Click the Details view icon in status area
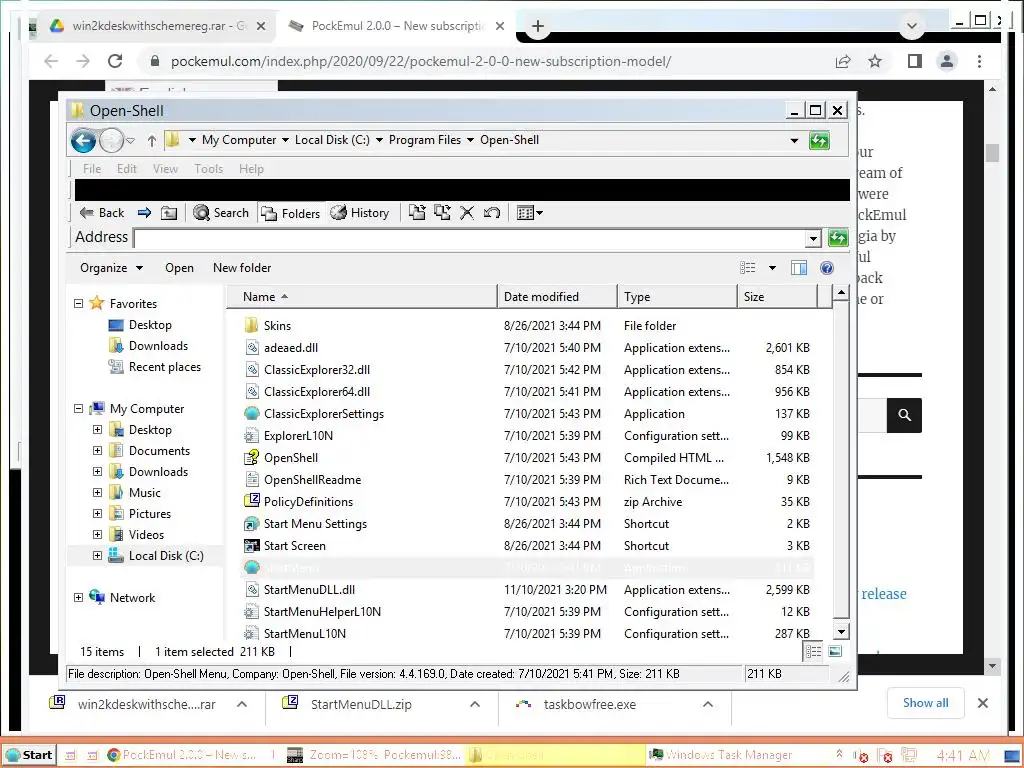The height and width of the screenshot is (768, 1024). [x=813, y=651]
